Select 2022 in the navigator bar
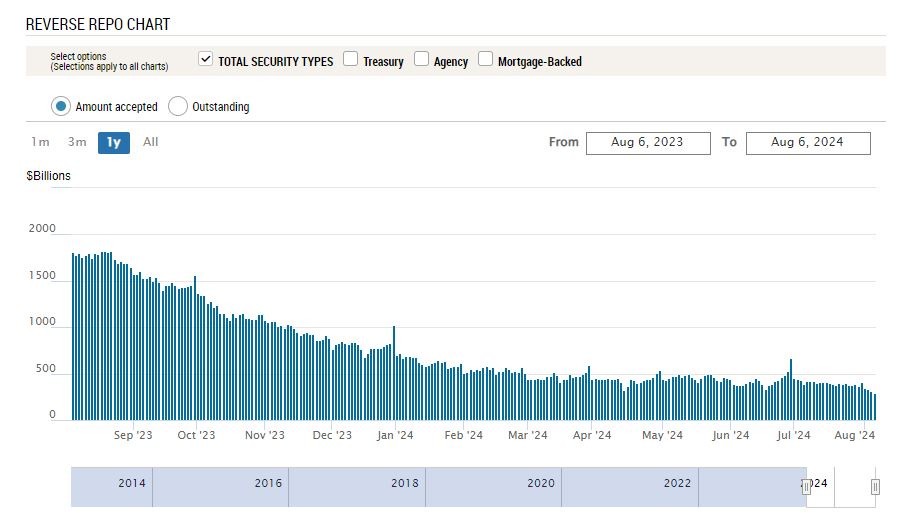This screenshot has width=917, height=529. coord(677,484)
